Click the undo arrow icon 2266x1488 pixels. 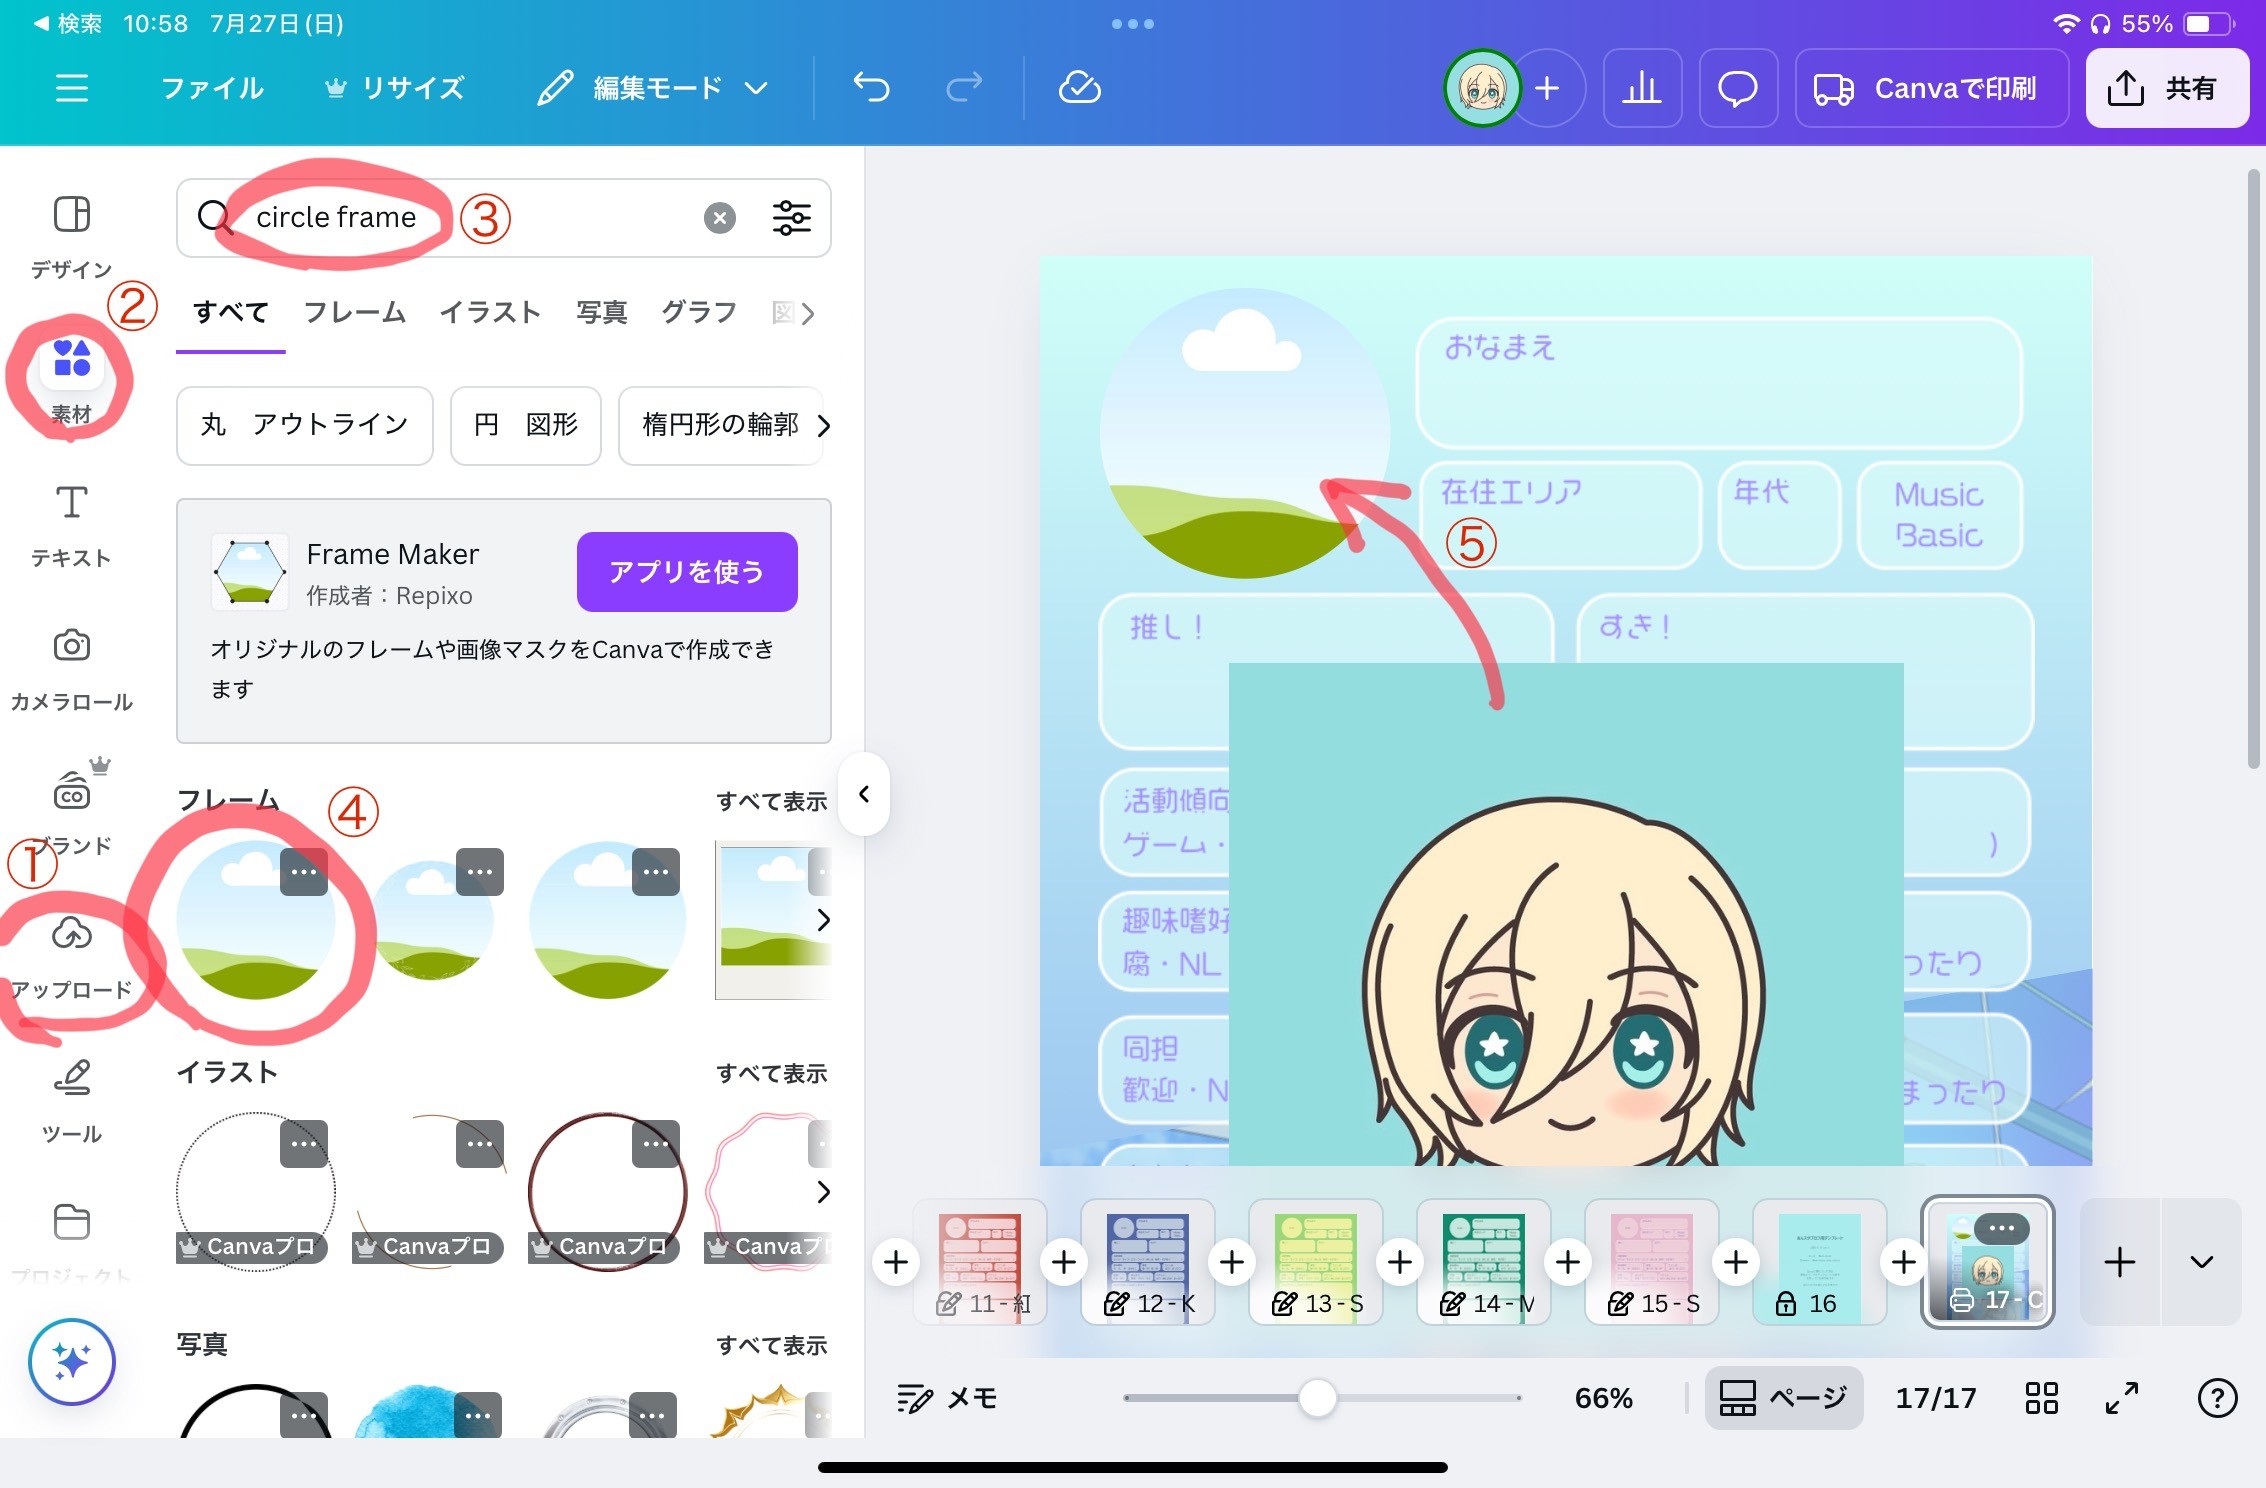[871, 88]
